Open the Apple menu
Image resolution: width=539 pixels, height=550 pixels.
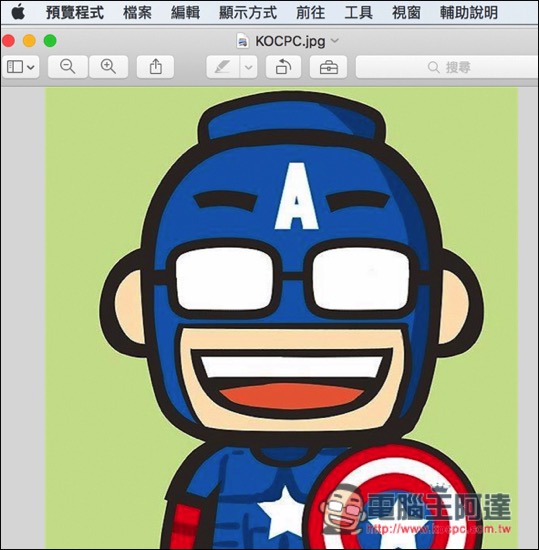tap(18, 13)
